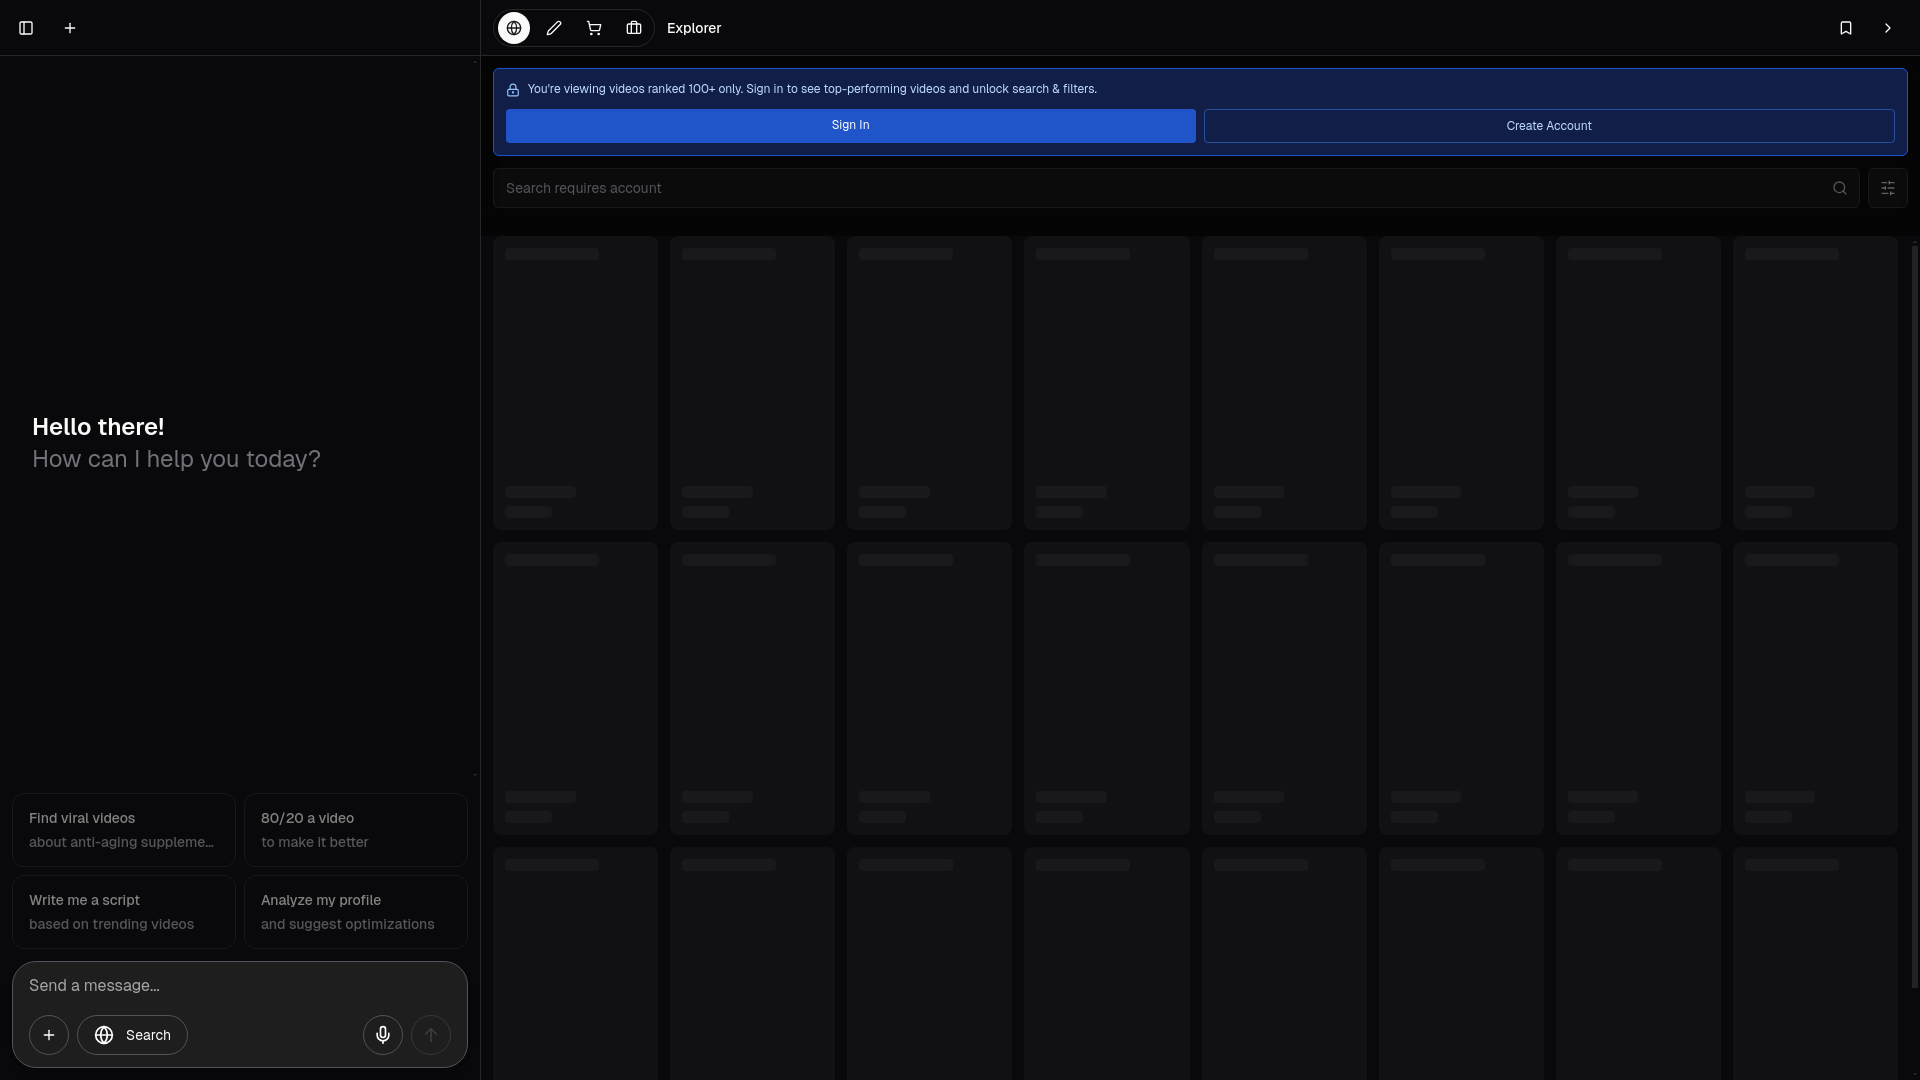Collapse panel with right chevron icon
Viewport: 1920px width, 1080px height.
pos(1888,28)
